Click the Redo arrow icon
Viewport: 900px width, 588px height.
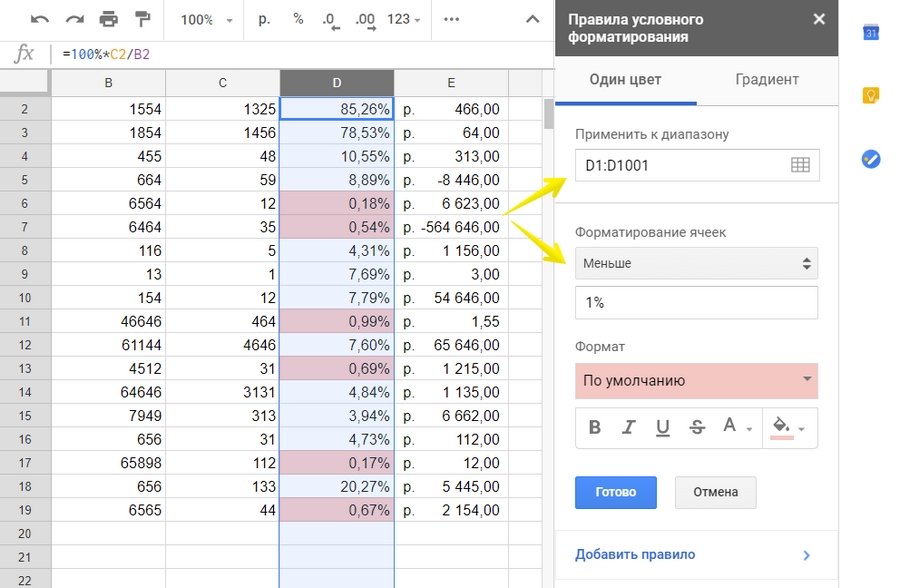pyautogui.click(x=74, y=19)
